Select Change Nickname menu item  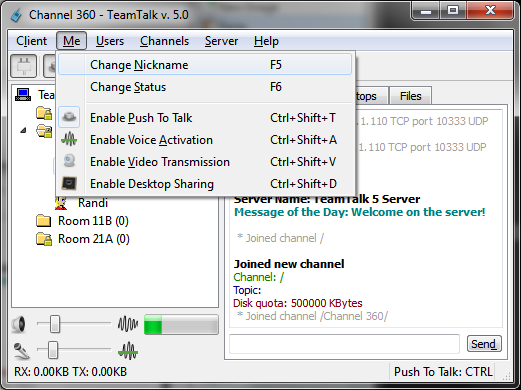[x=205, y=65]
